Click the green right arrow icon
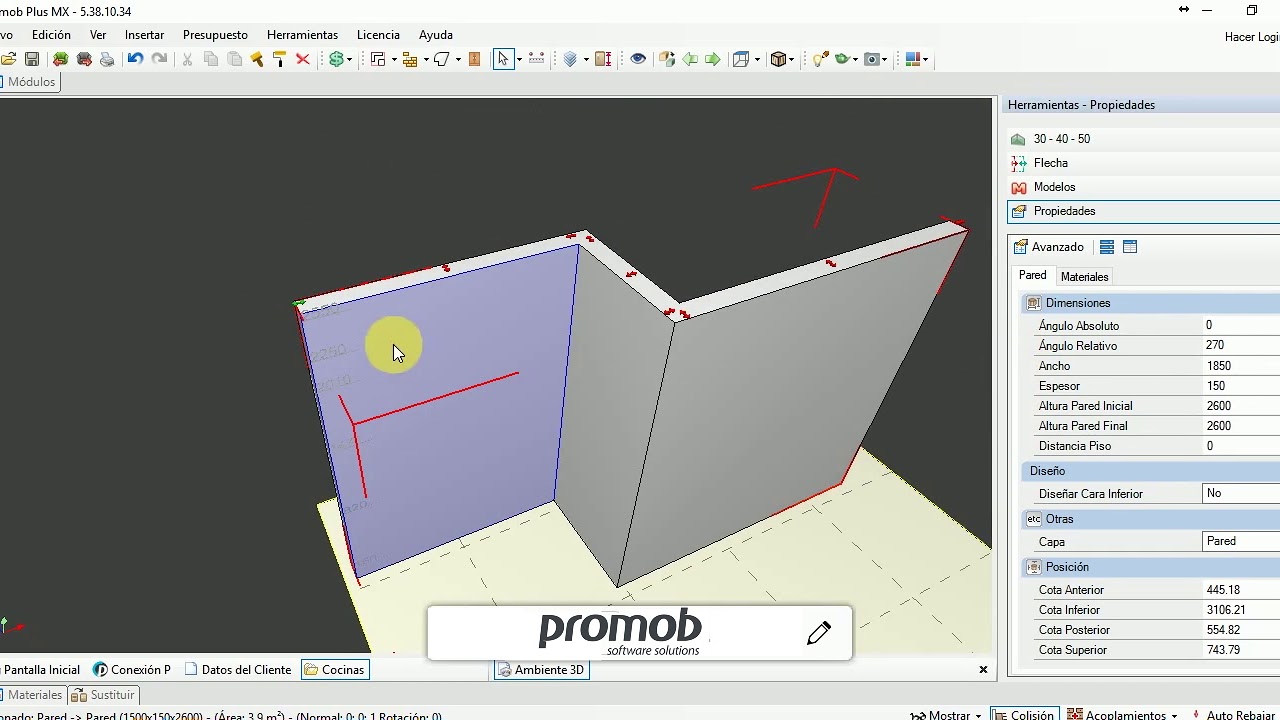1280x720 pixels. pos(712,60)
